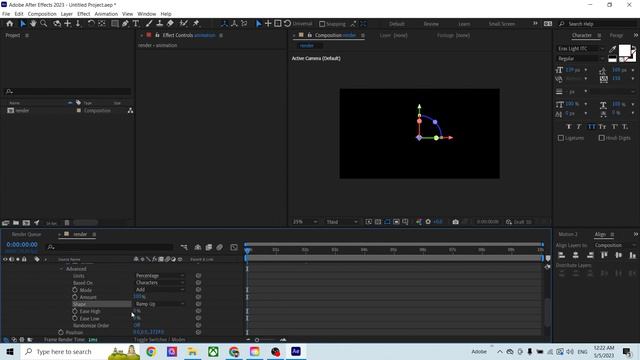This screenshot has height=360, width=640.
Task: Select the Zoom magnifier tool
Action: click(44, 24)
